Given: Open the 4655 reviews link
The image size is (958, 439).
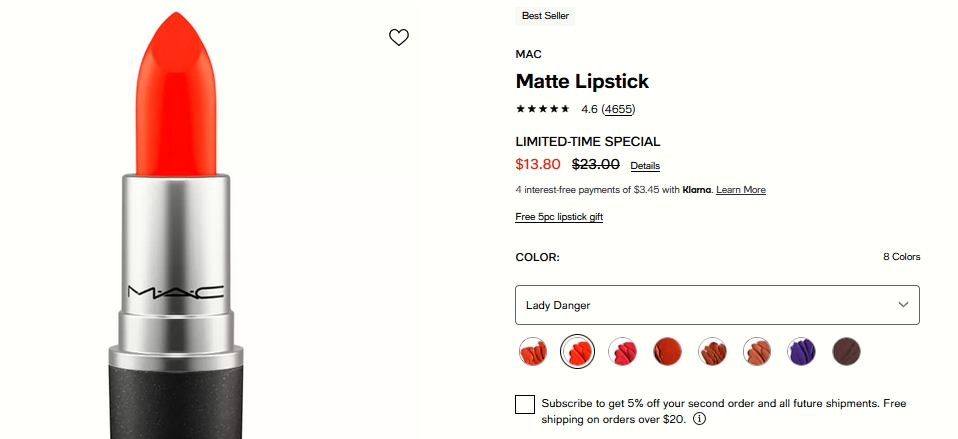Looking at the screenshot, I should pyautogui.click(x=618, y=109).
